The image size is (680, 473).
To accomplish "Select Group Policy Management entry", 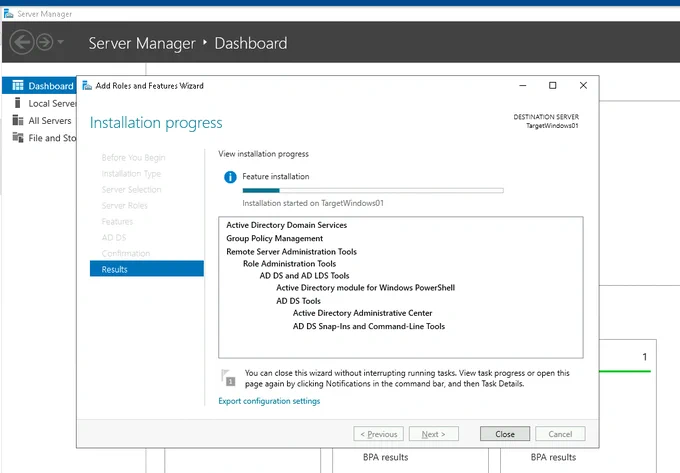I will 275,238.
